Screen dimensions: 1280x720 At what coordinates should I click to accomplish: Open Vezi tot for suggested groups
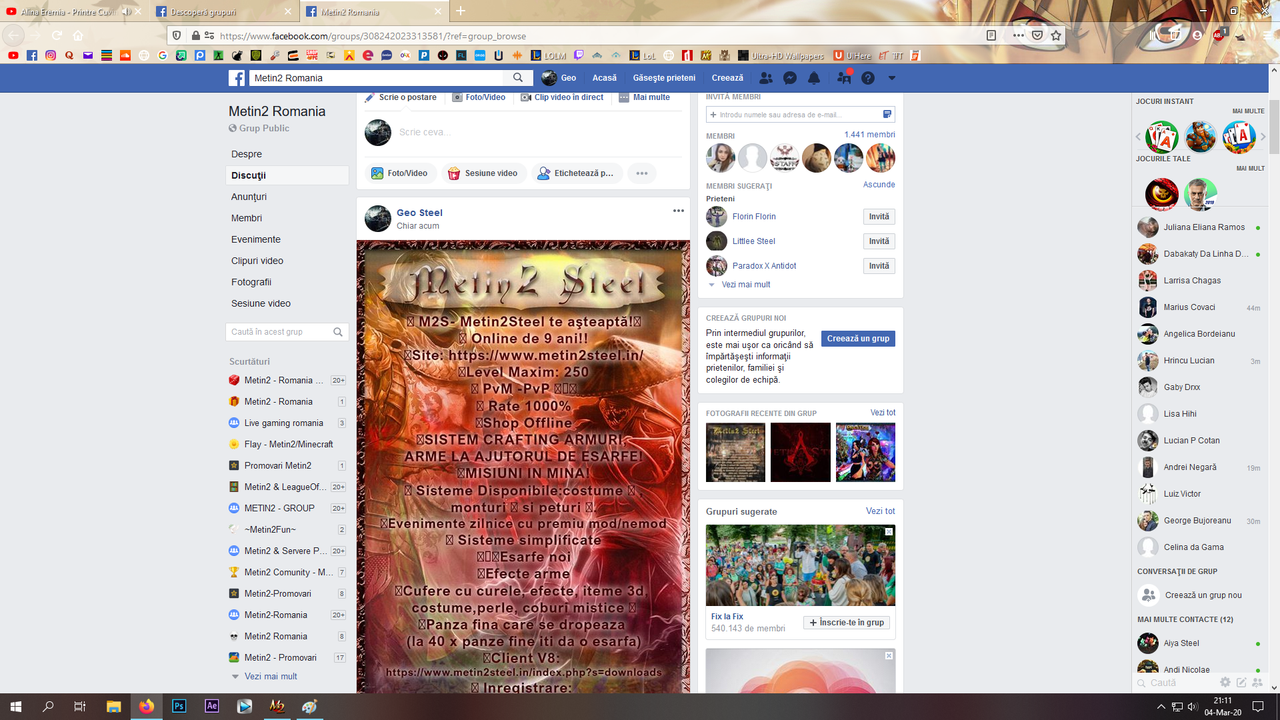click(x=881, y=511)
